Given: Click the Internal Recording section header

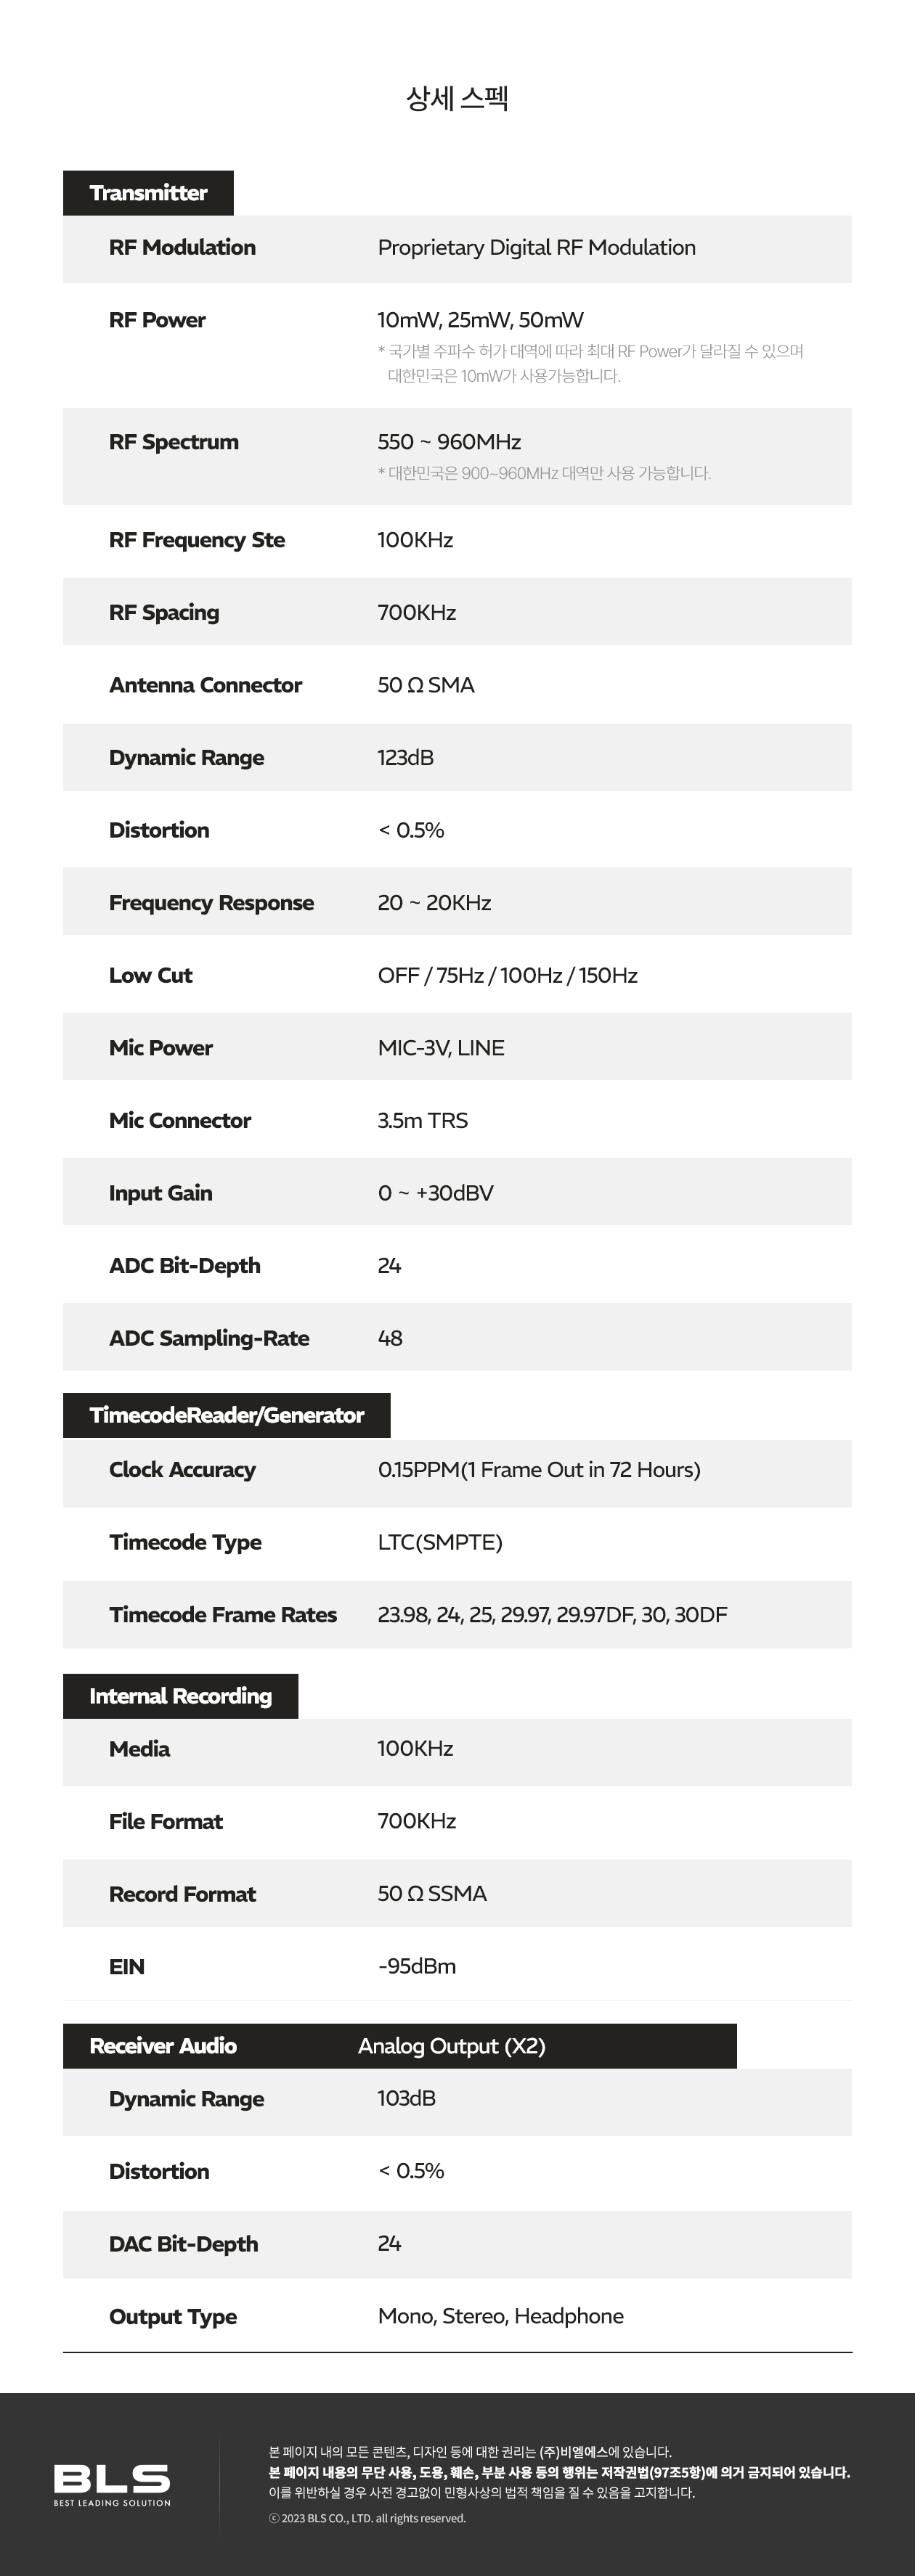Looking at the screenshot, I should 180,1696.
